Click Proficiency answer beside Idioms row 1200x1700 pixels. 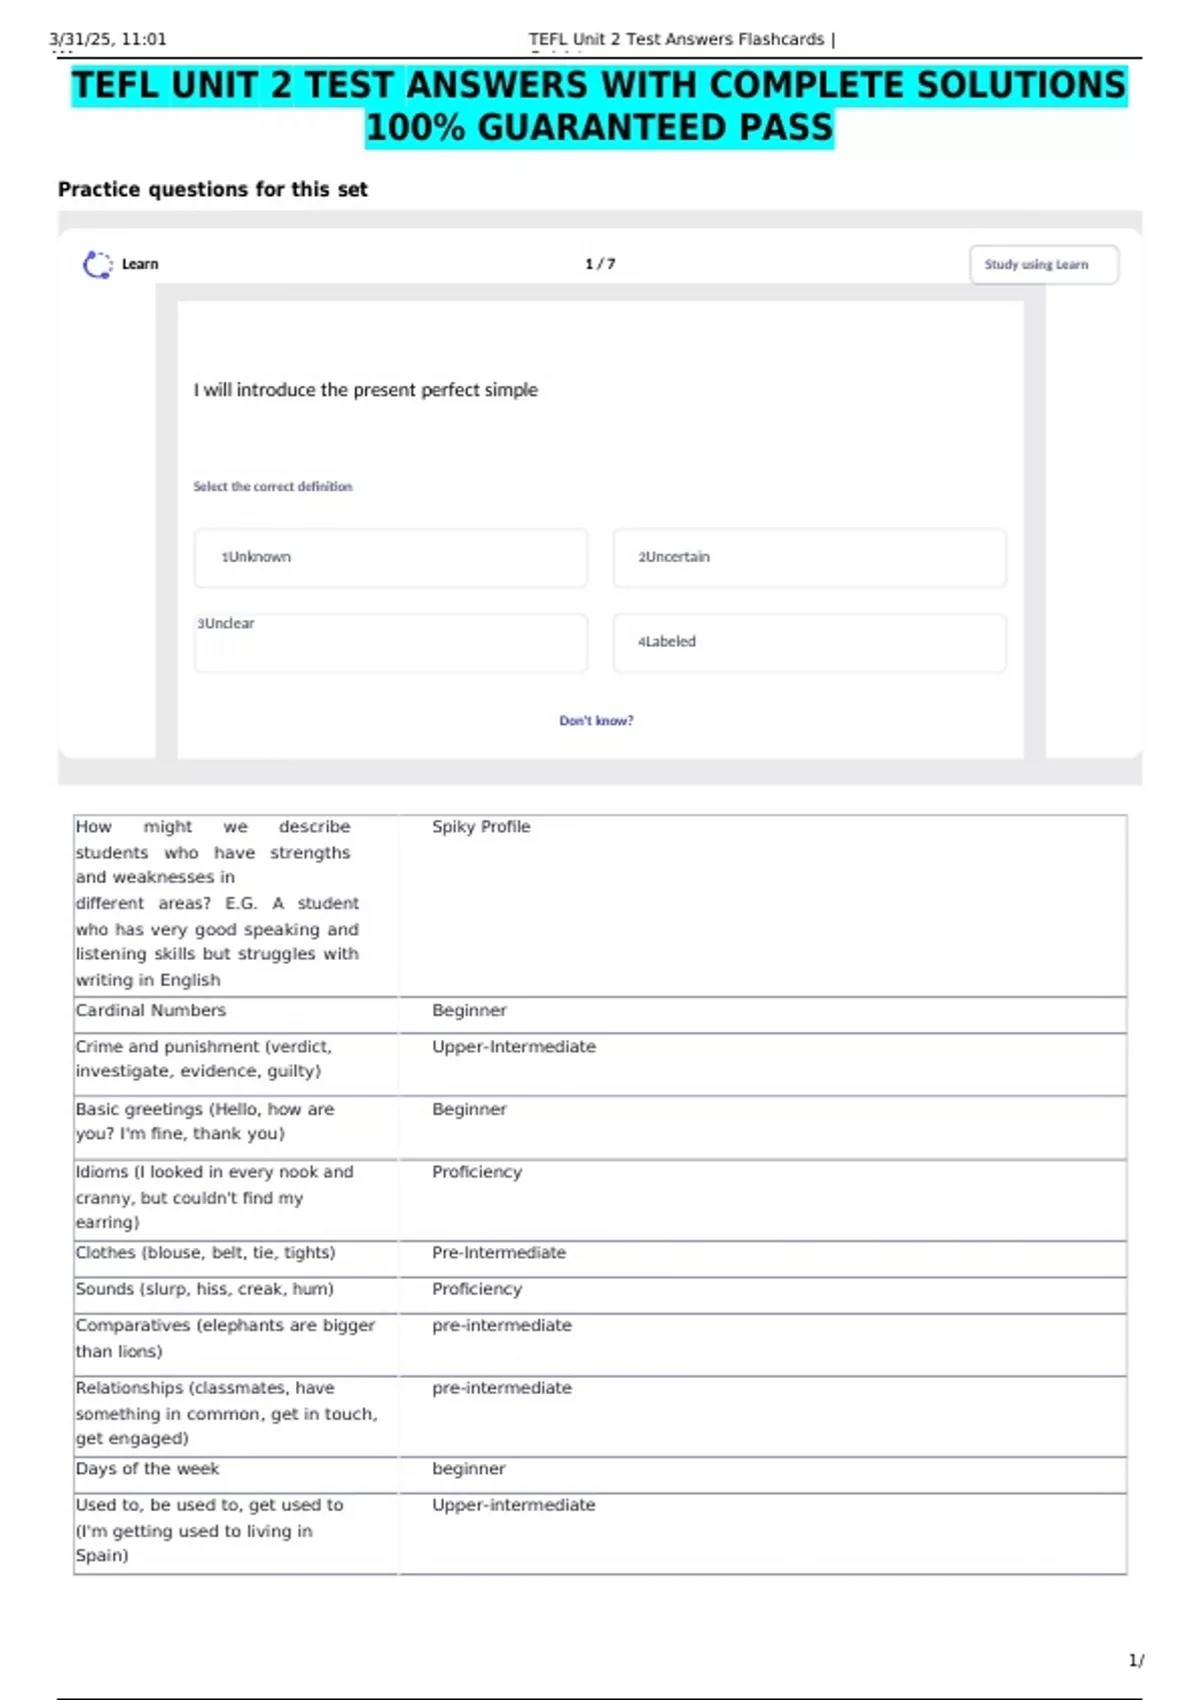(477, 1172)
